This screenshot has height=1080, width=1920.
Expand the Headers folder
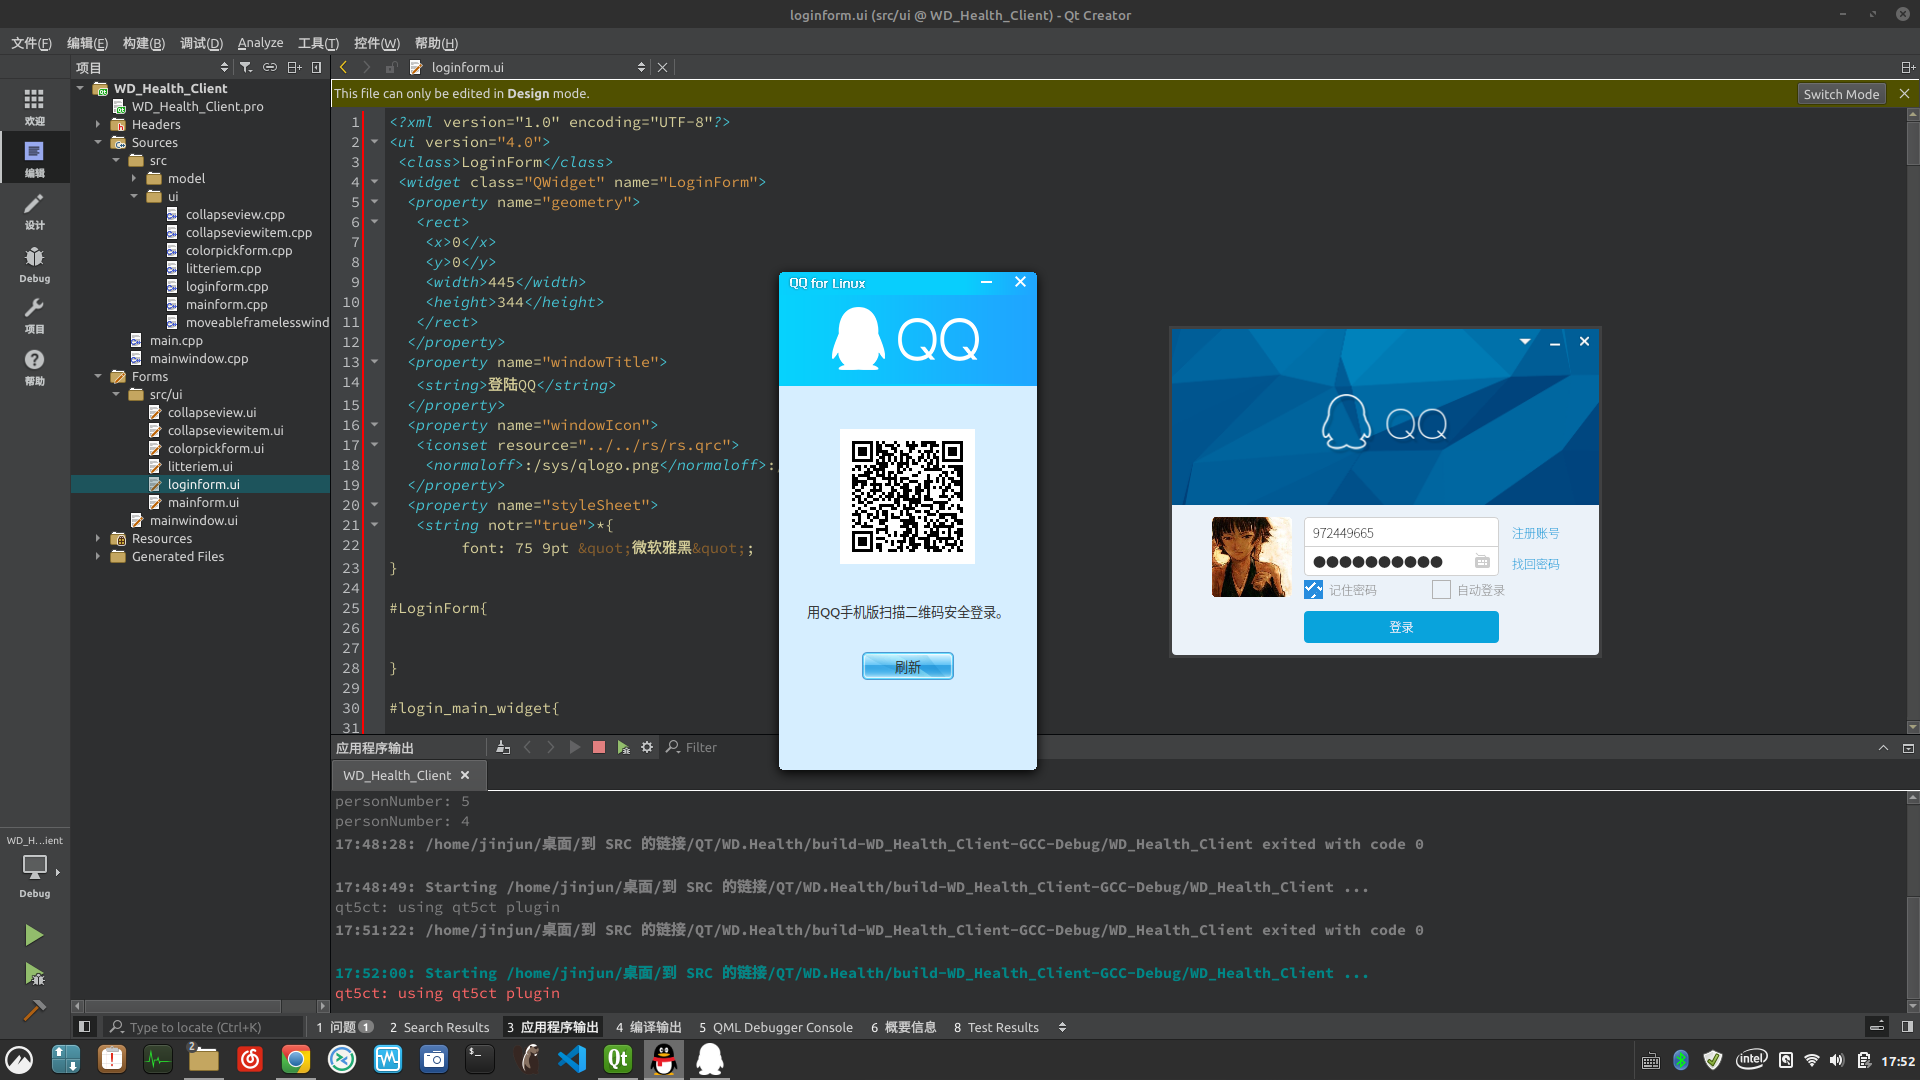(x=98, y=124)
